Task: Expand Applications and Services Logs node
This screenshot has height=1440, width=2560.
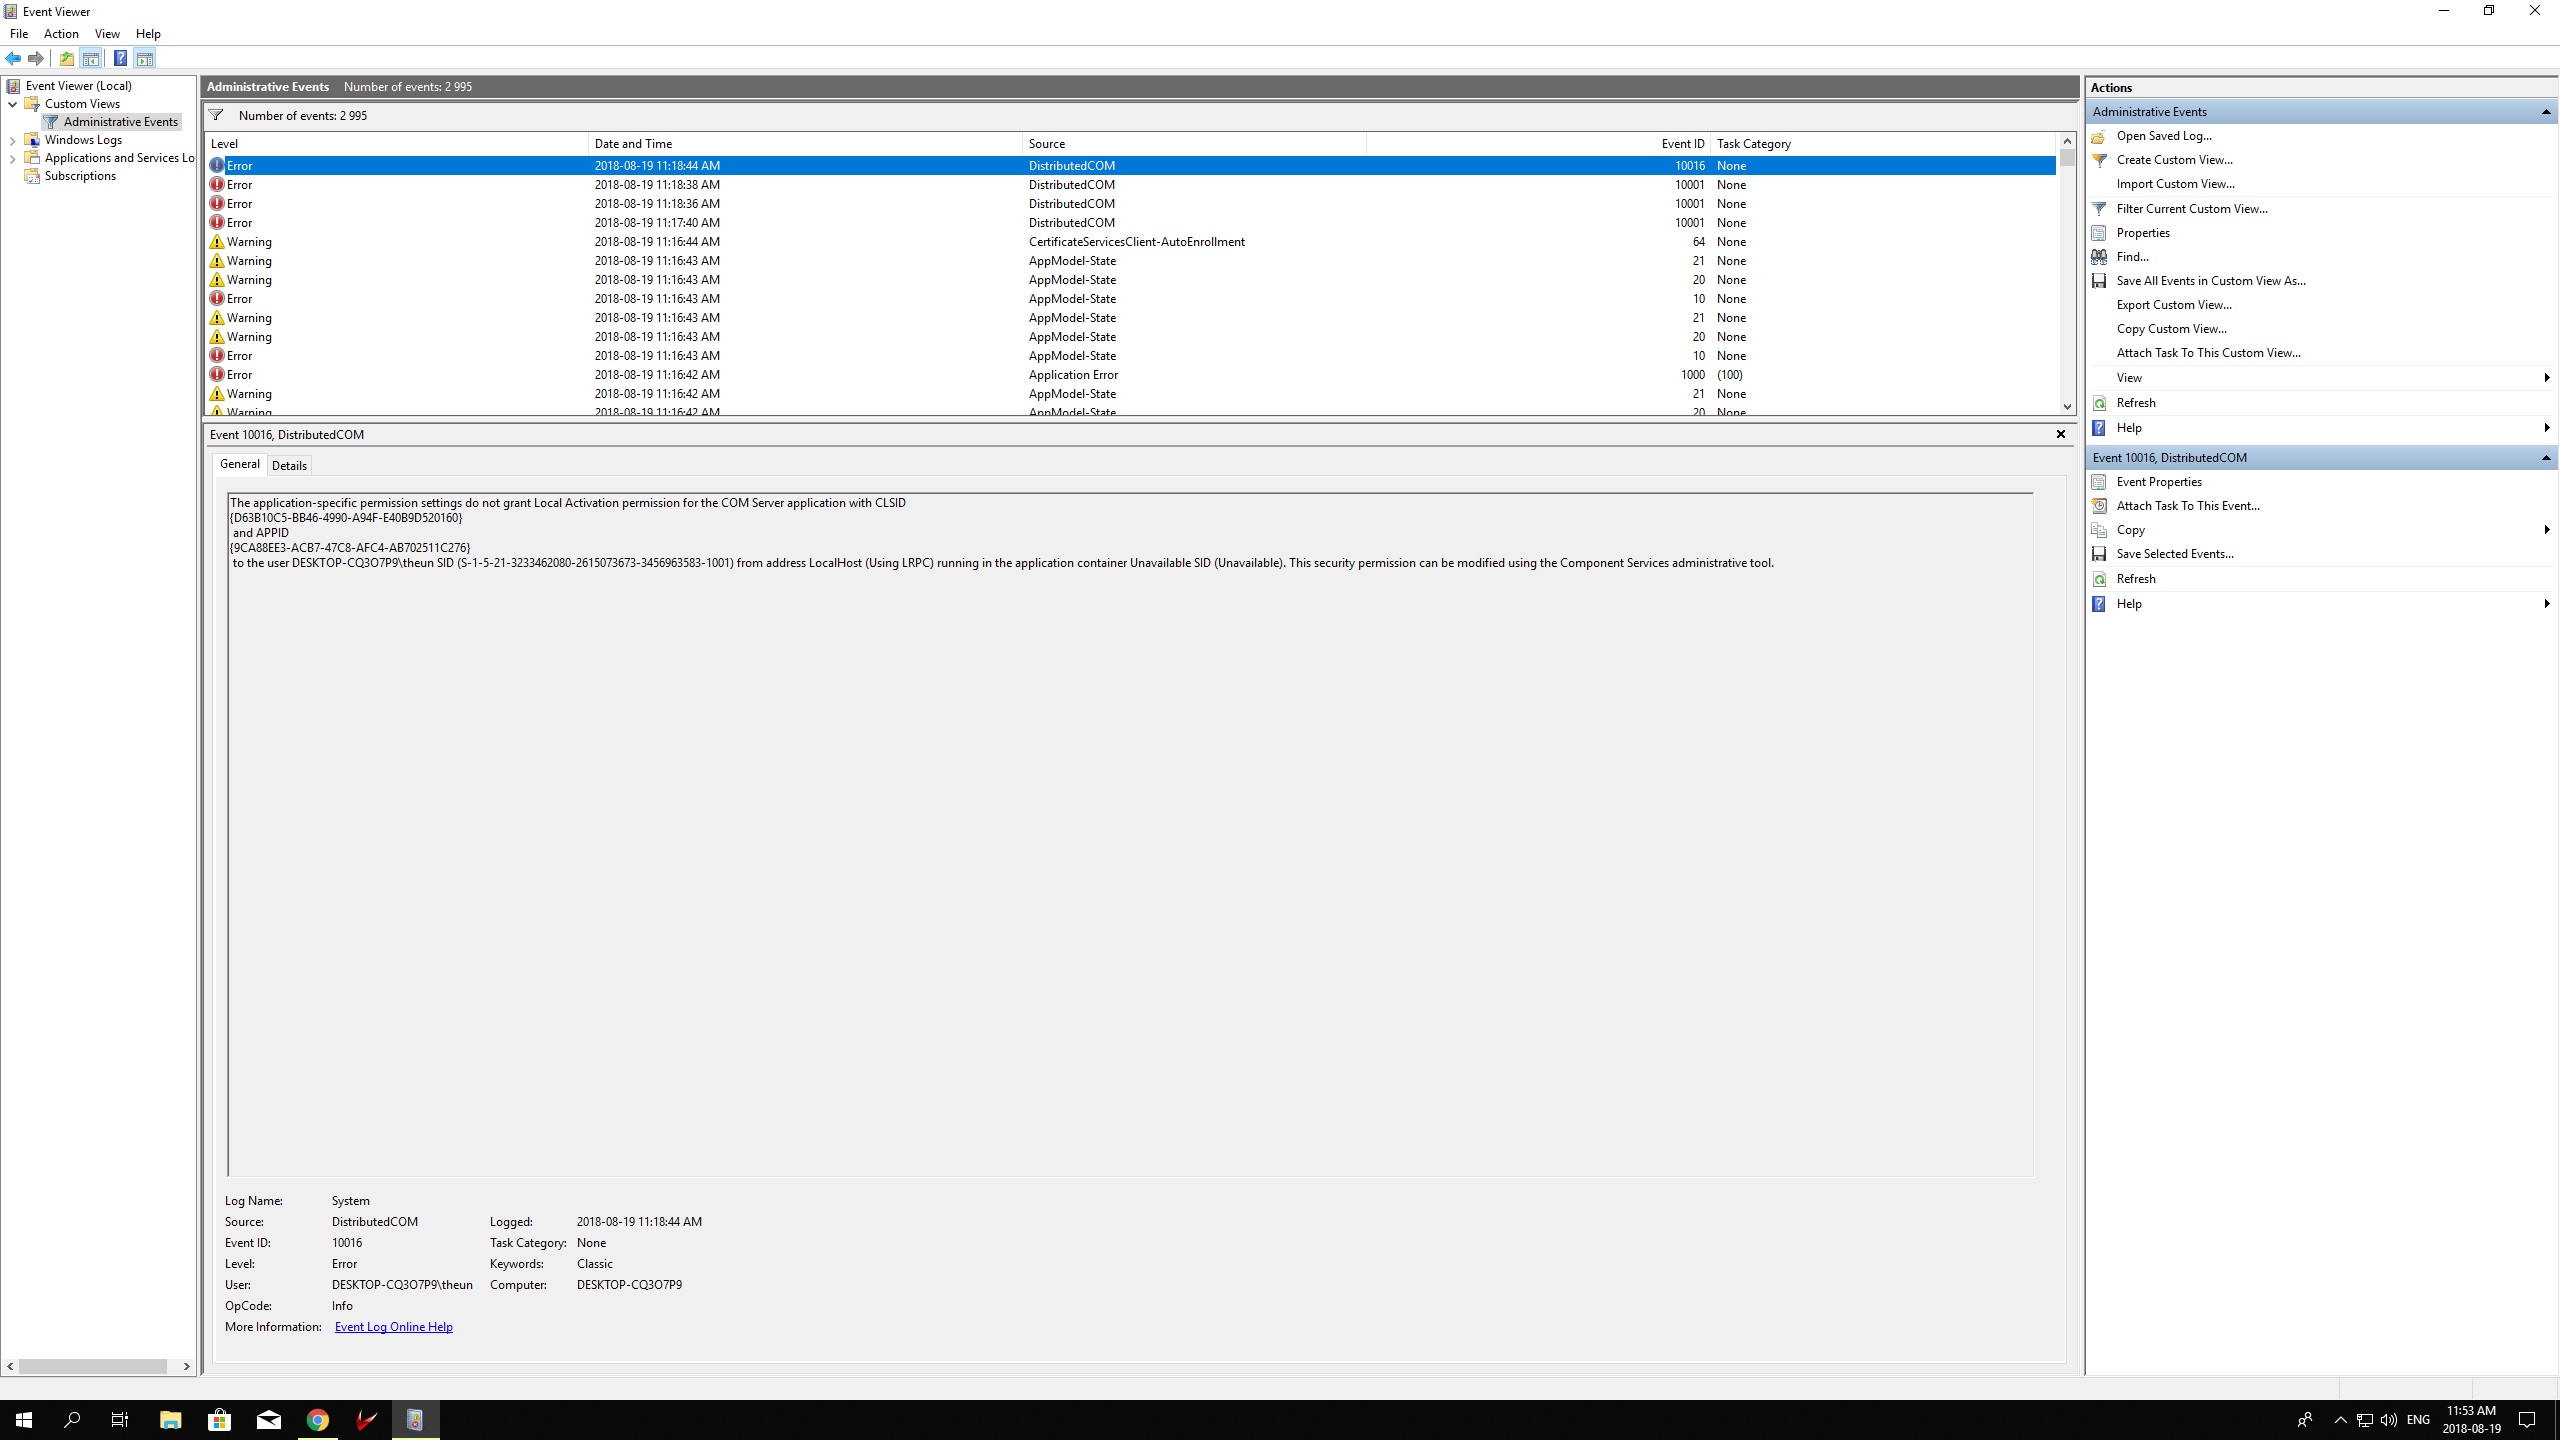Action: pyautogui.click(x=12, y=158)
